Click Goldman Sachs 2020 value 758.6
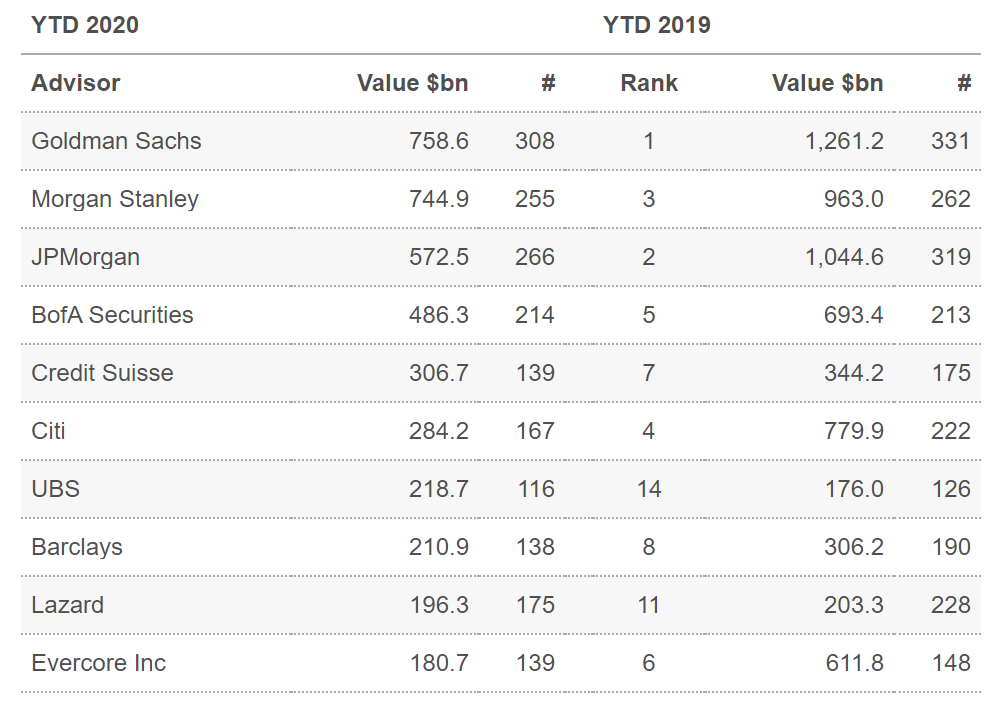Viewport: 990px width, 703px height. [x=438, y=141]
